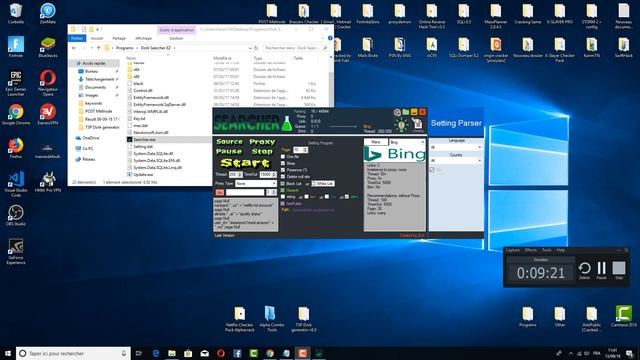Toggle the string checkbox in Searcher

[x=283, y=197]
